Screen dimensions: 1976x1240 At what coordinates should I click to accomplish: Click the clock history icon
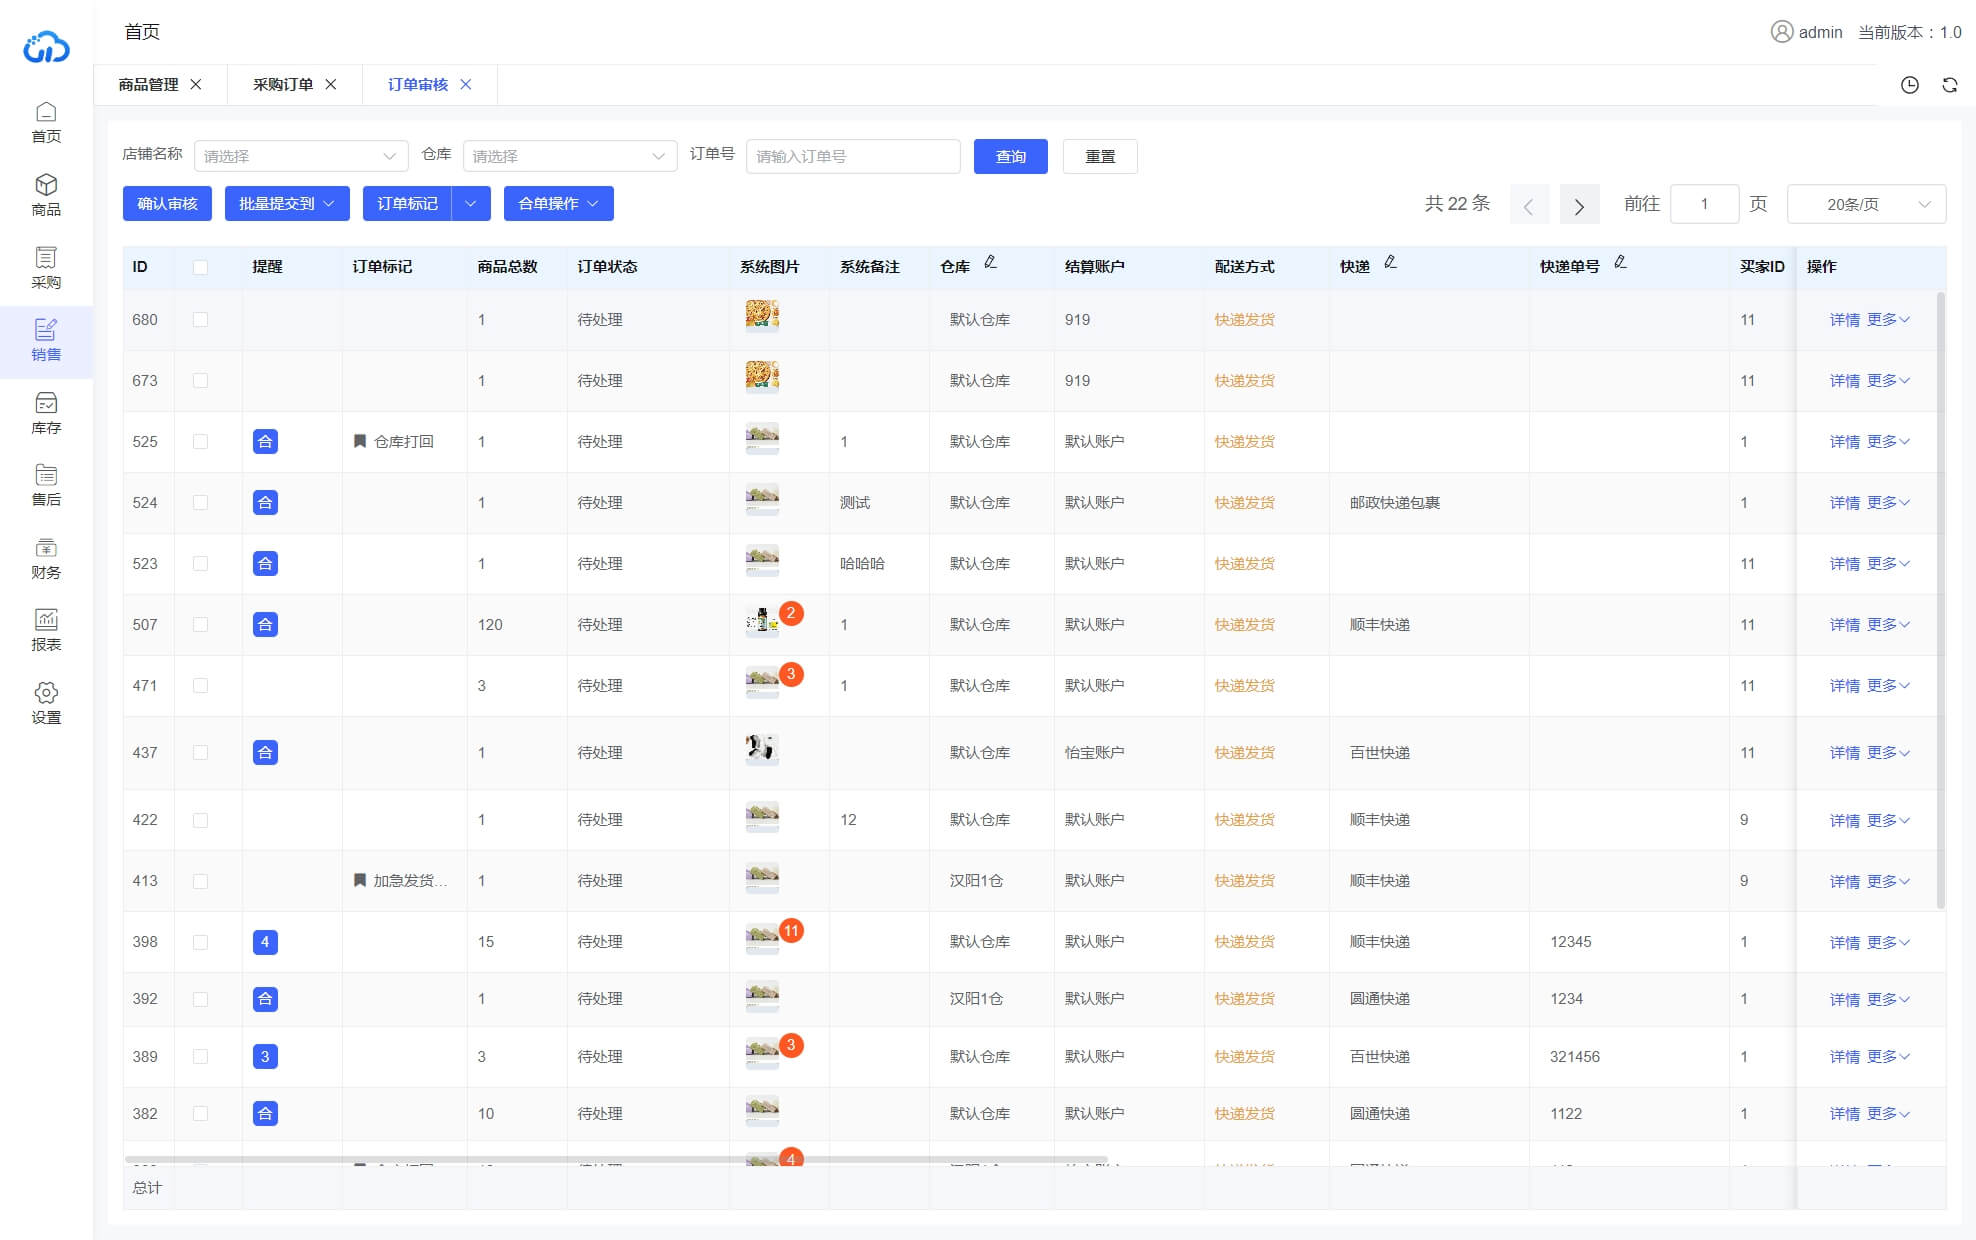1909,85
